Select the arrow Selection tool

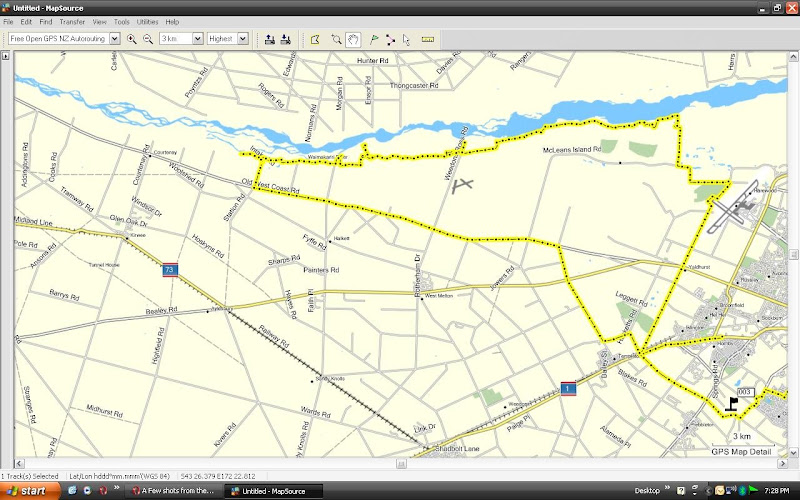pyautogui.click(x=406, y=39)
